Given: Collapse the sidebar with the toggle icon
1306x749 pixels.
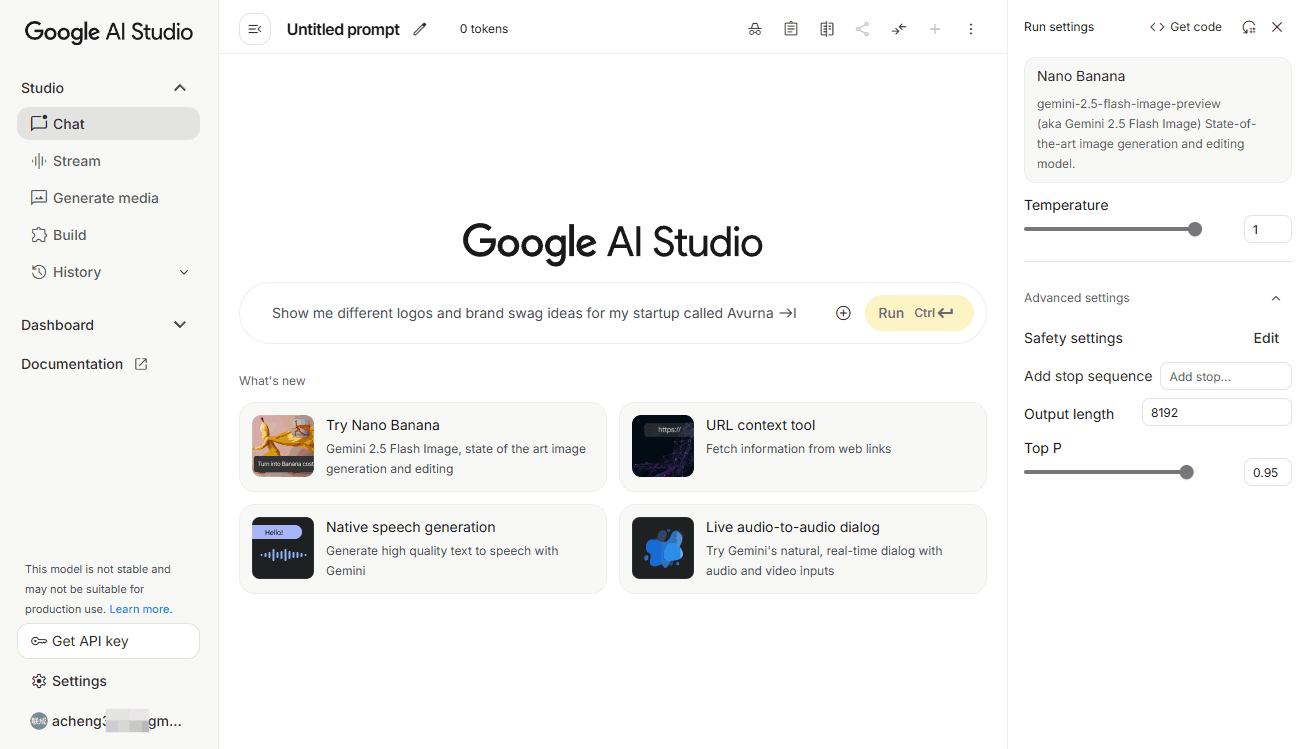Looking at the screenshot, I should pyautogui.click(x=255, y=29).
